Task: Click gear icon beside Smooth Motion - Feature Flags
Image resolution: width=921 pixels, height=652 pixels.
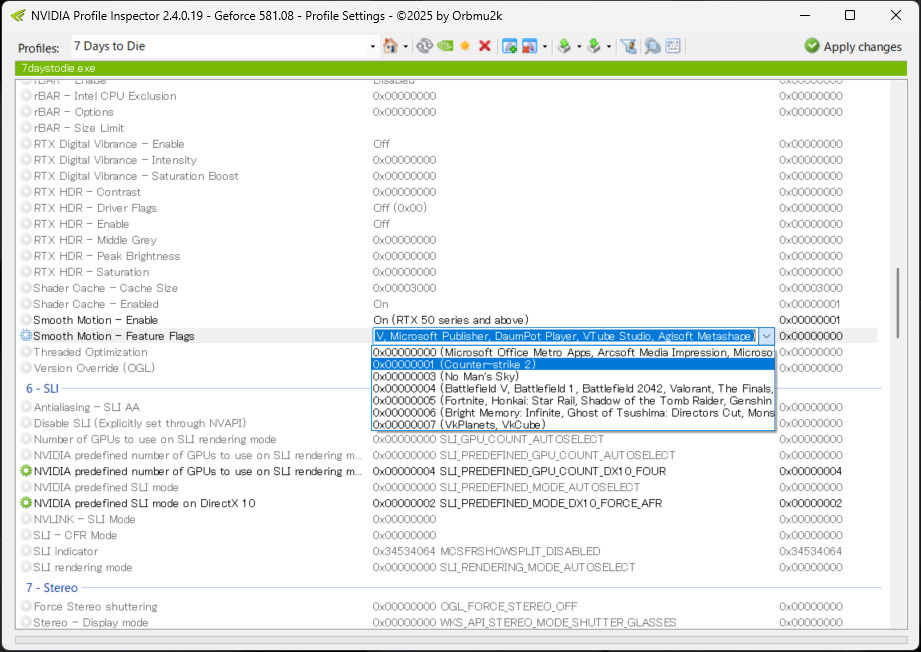Action: 26,335
